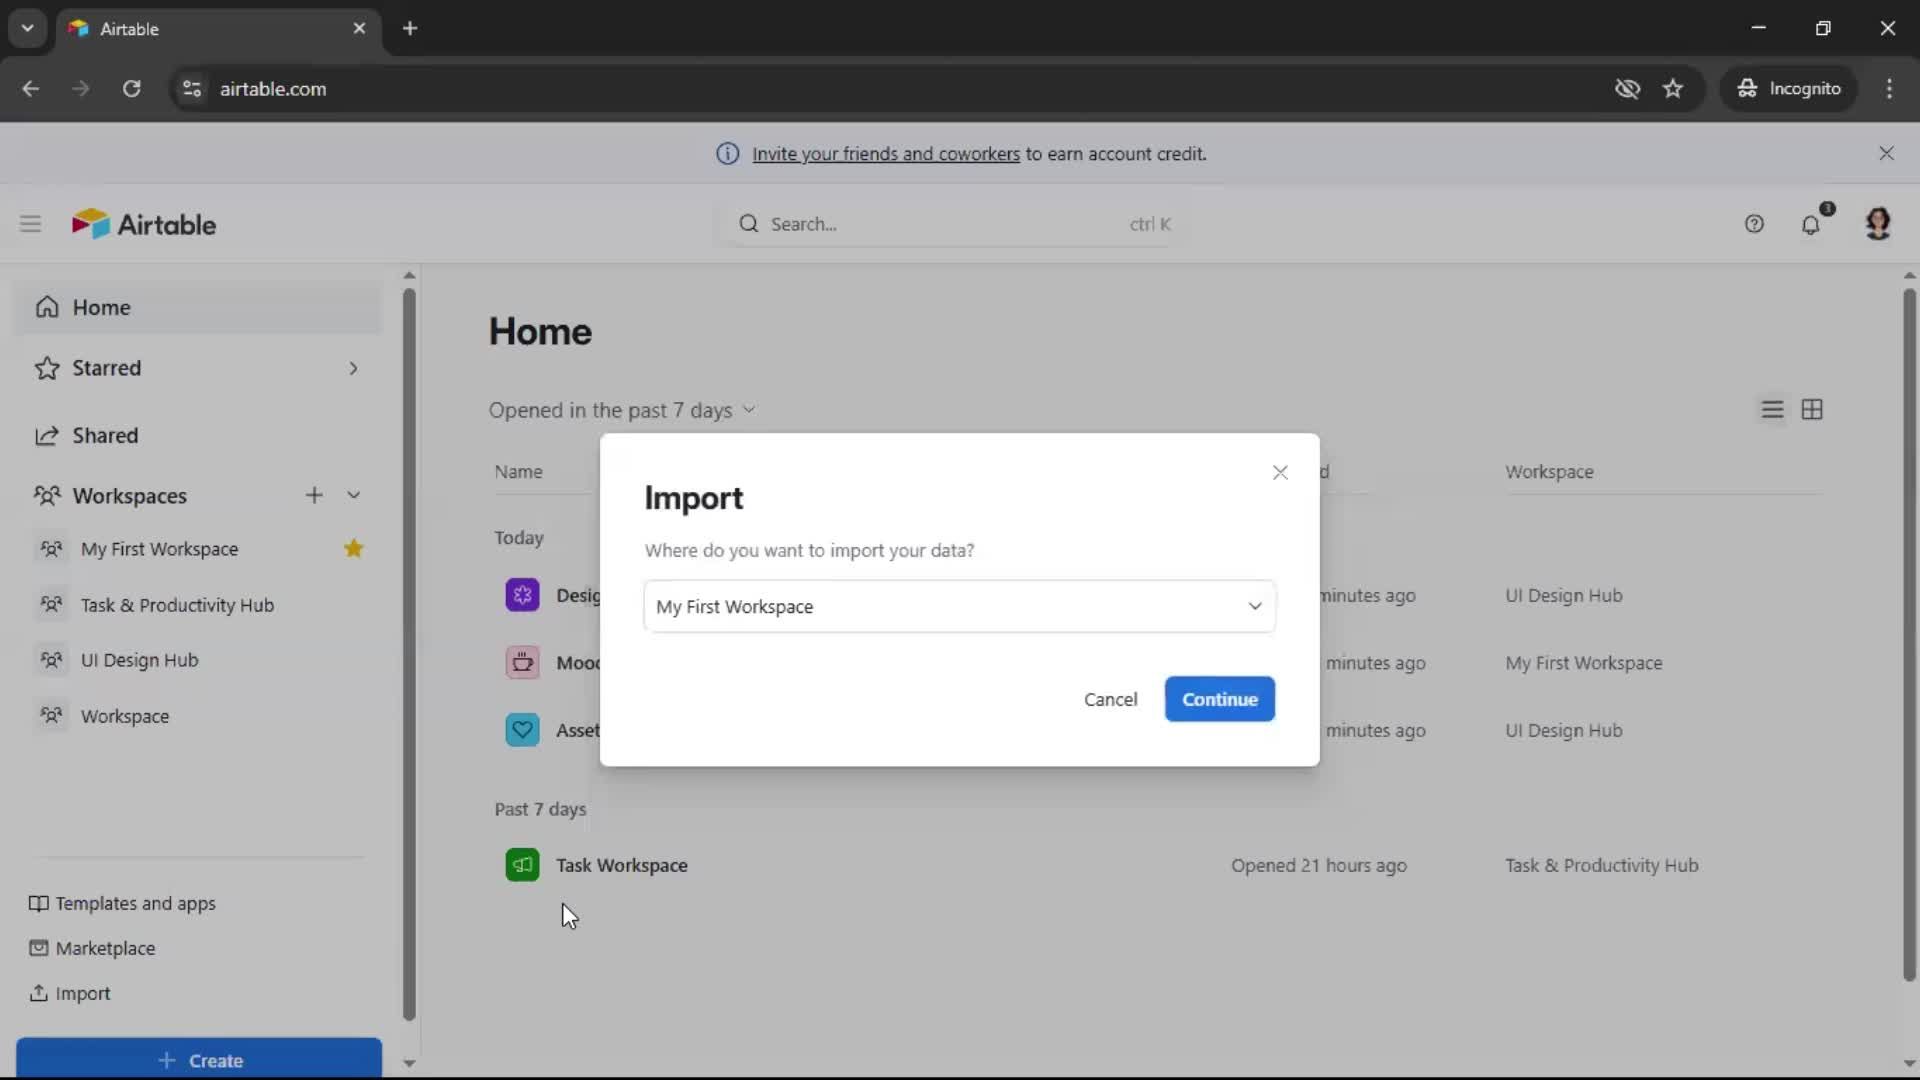This screenshot has width=1920, height=1080.
Task: Click the purple Design base icon
Action: (x=522, y=596)
